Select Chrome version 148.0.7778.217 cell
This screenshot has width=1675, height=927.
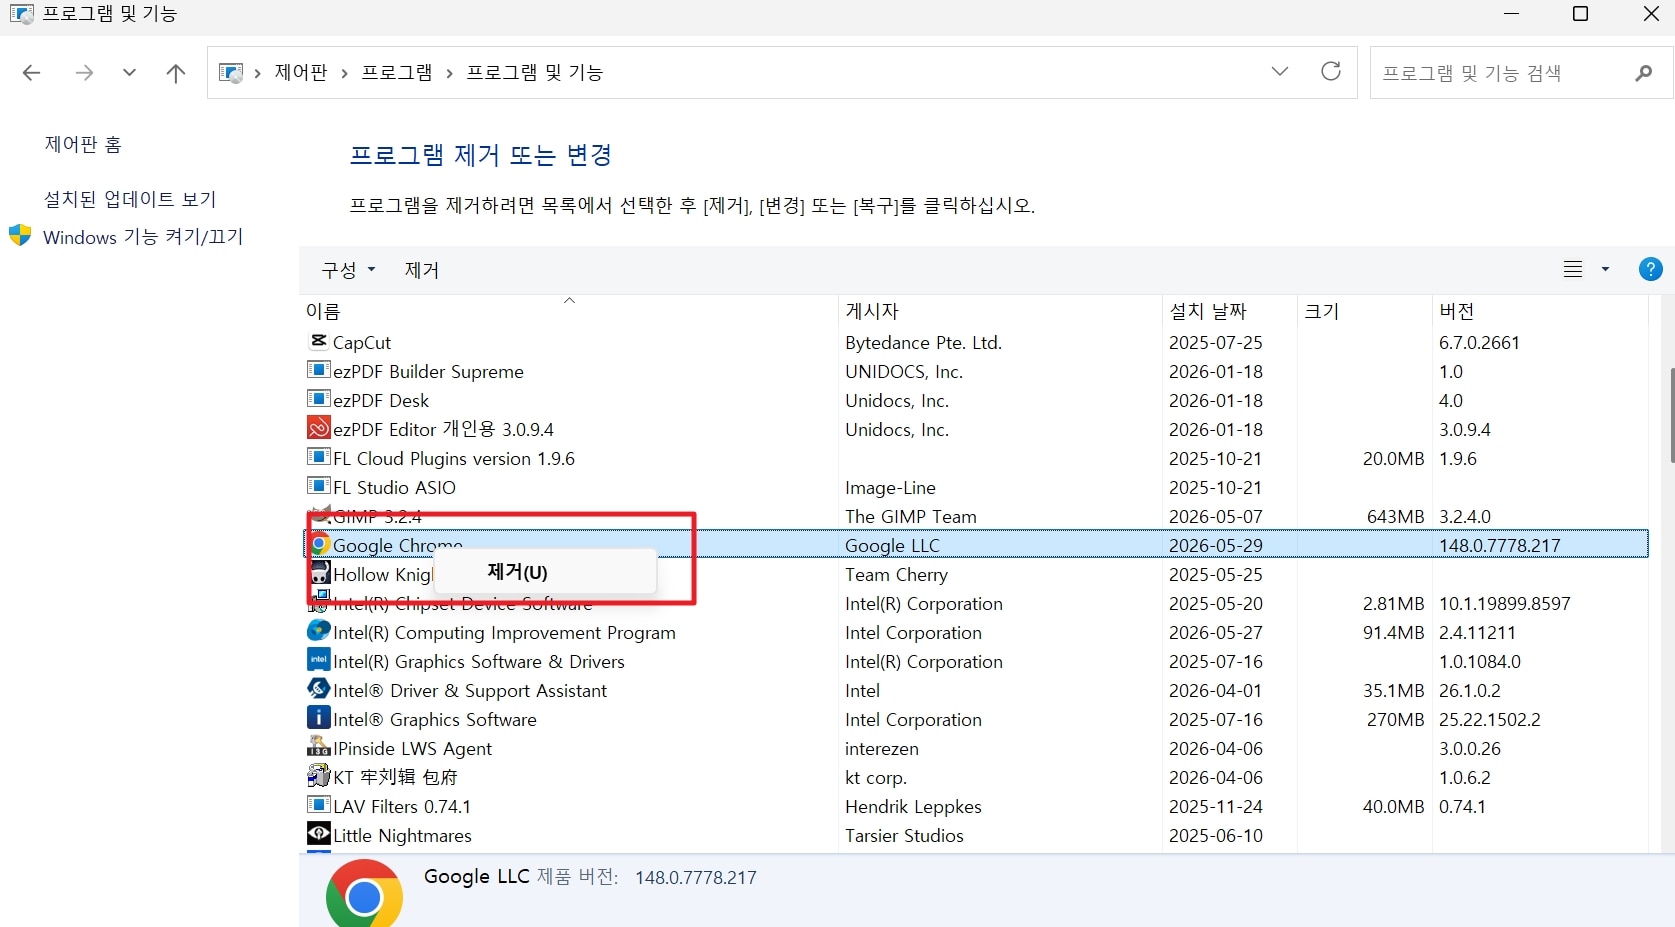click(1499, 545)
